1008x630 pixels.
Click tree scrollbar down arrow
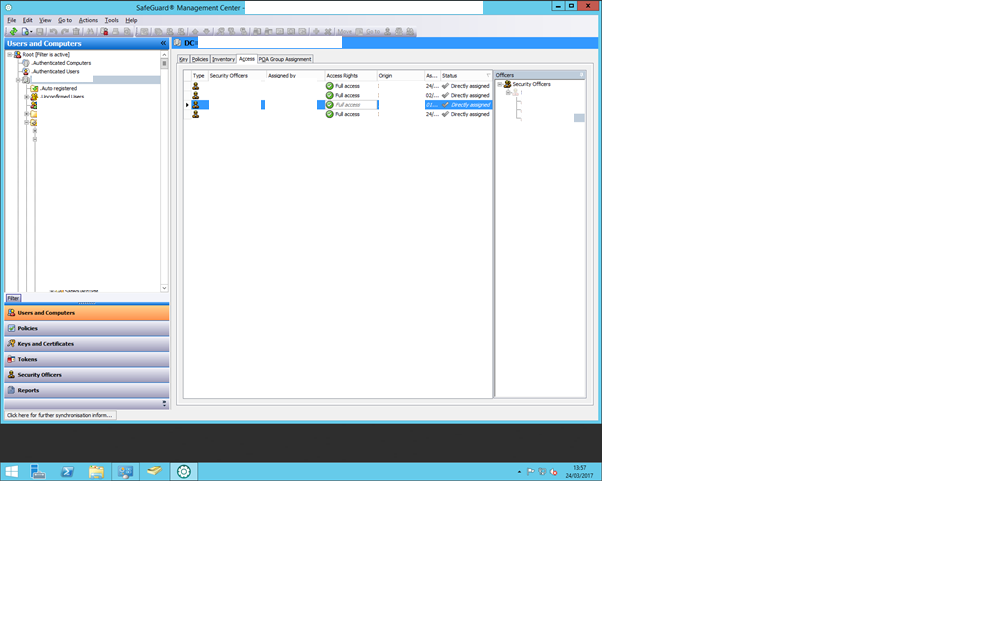[164, 288]
